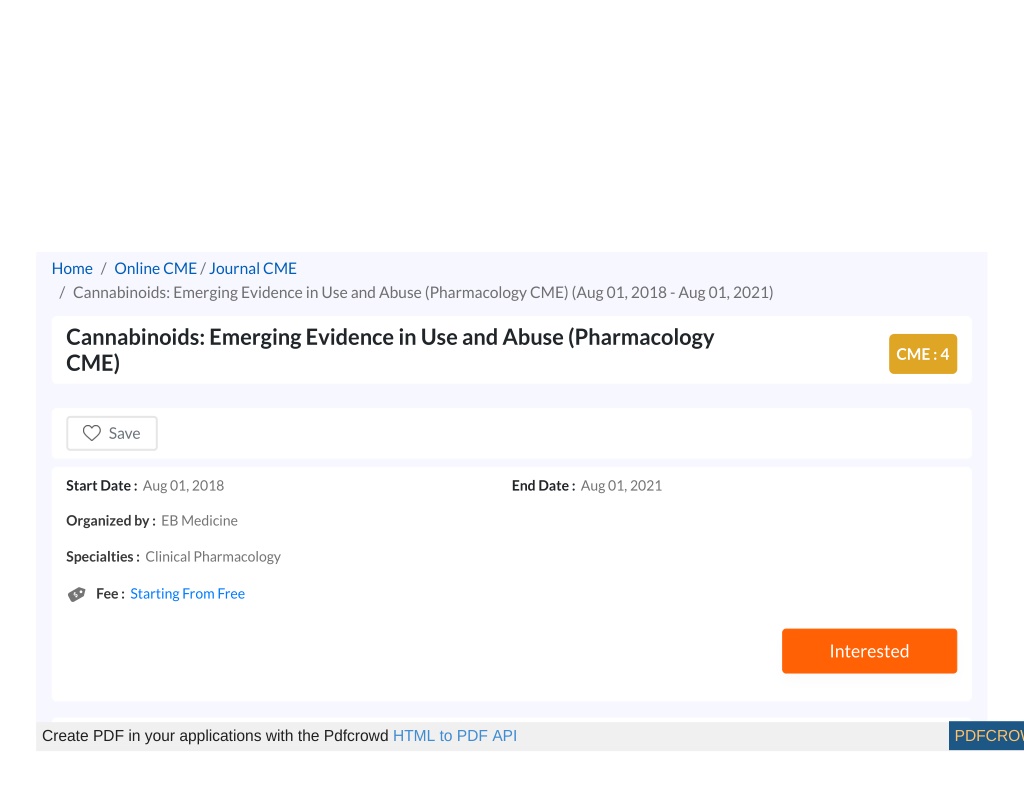Click the Organized by label
Viewport: 1024px width, 791px height.
pos(111,521)
